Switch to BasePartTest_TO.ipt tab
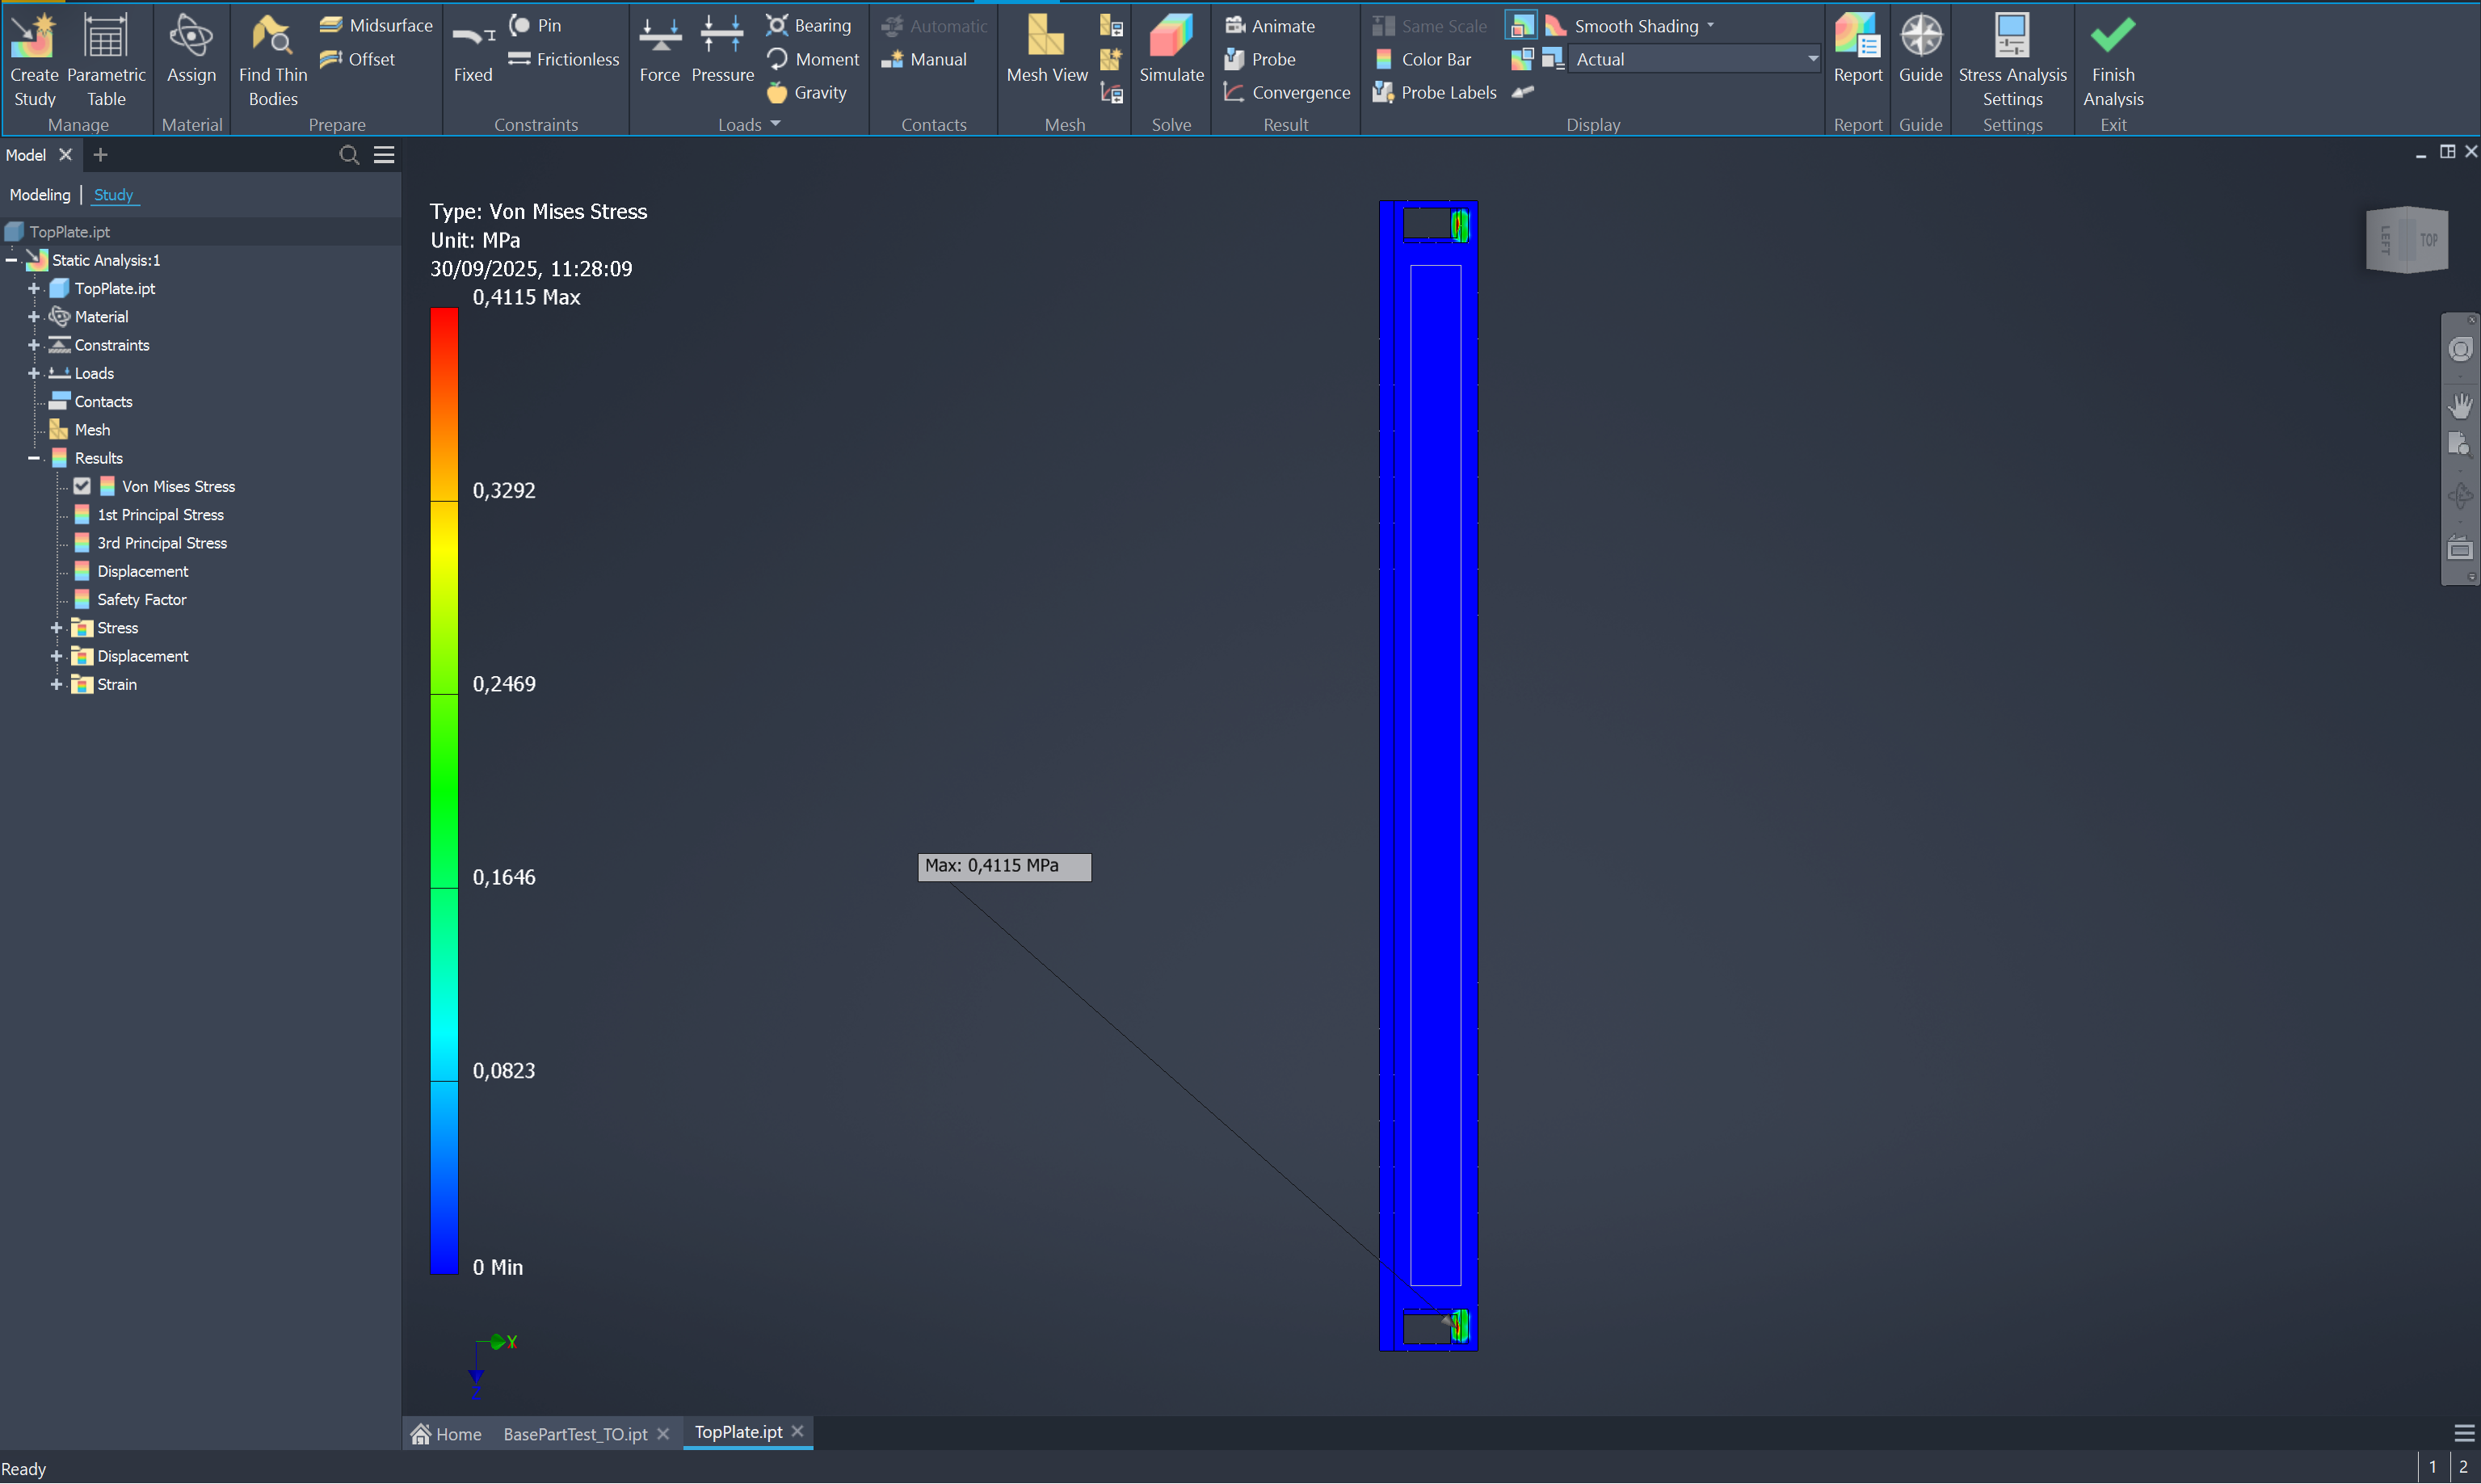Image resolution: width=2481 pixels, height=1484 pixels. pyautogui.click(x=575, y=1434)
